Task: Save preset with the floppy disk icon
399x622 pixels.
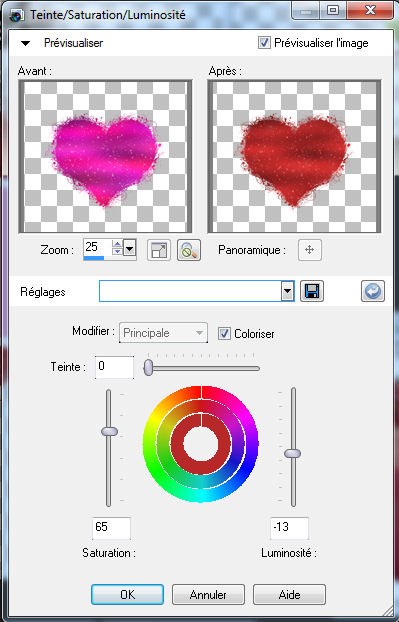Action: pyautogui.click(x=312, y=292)
